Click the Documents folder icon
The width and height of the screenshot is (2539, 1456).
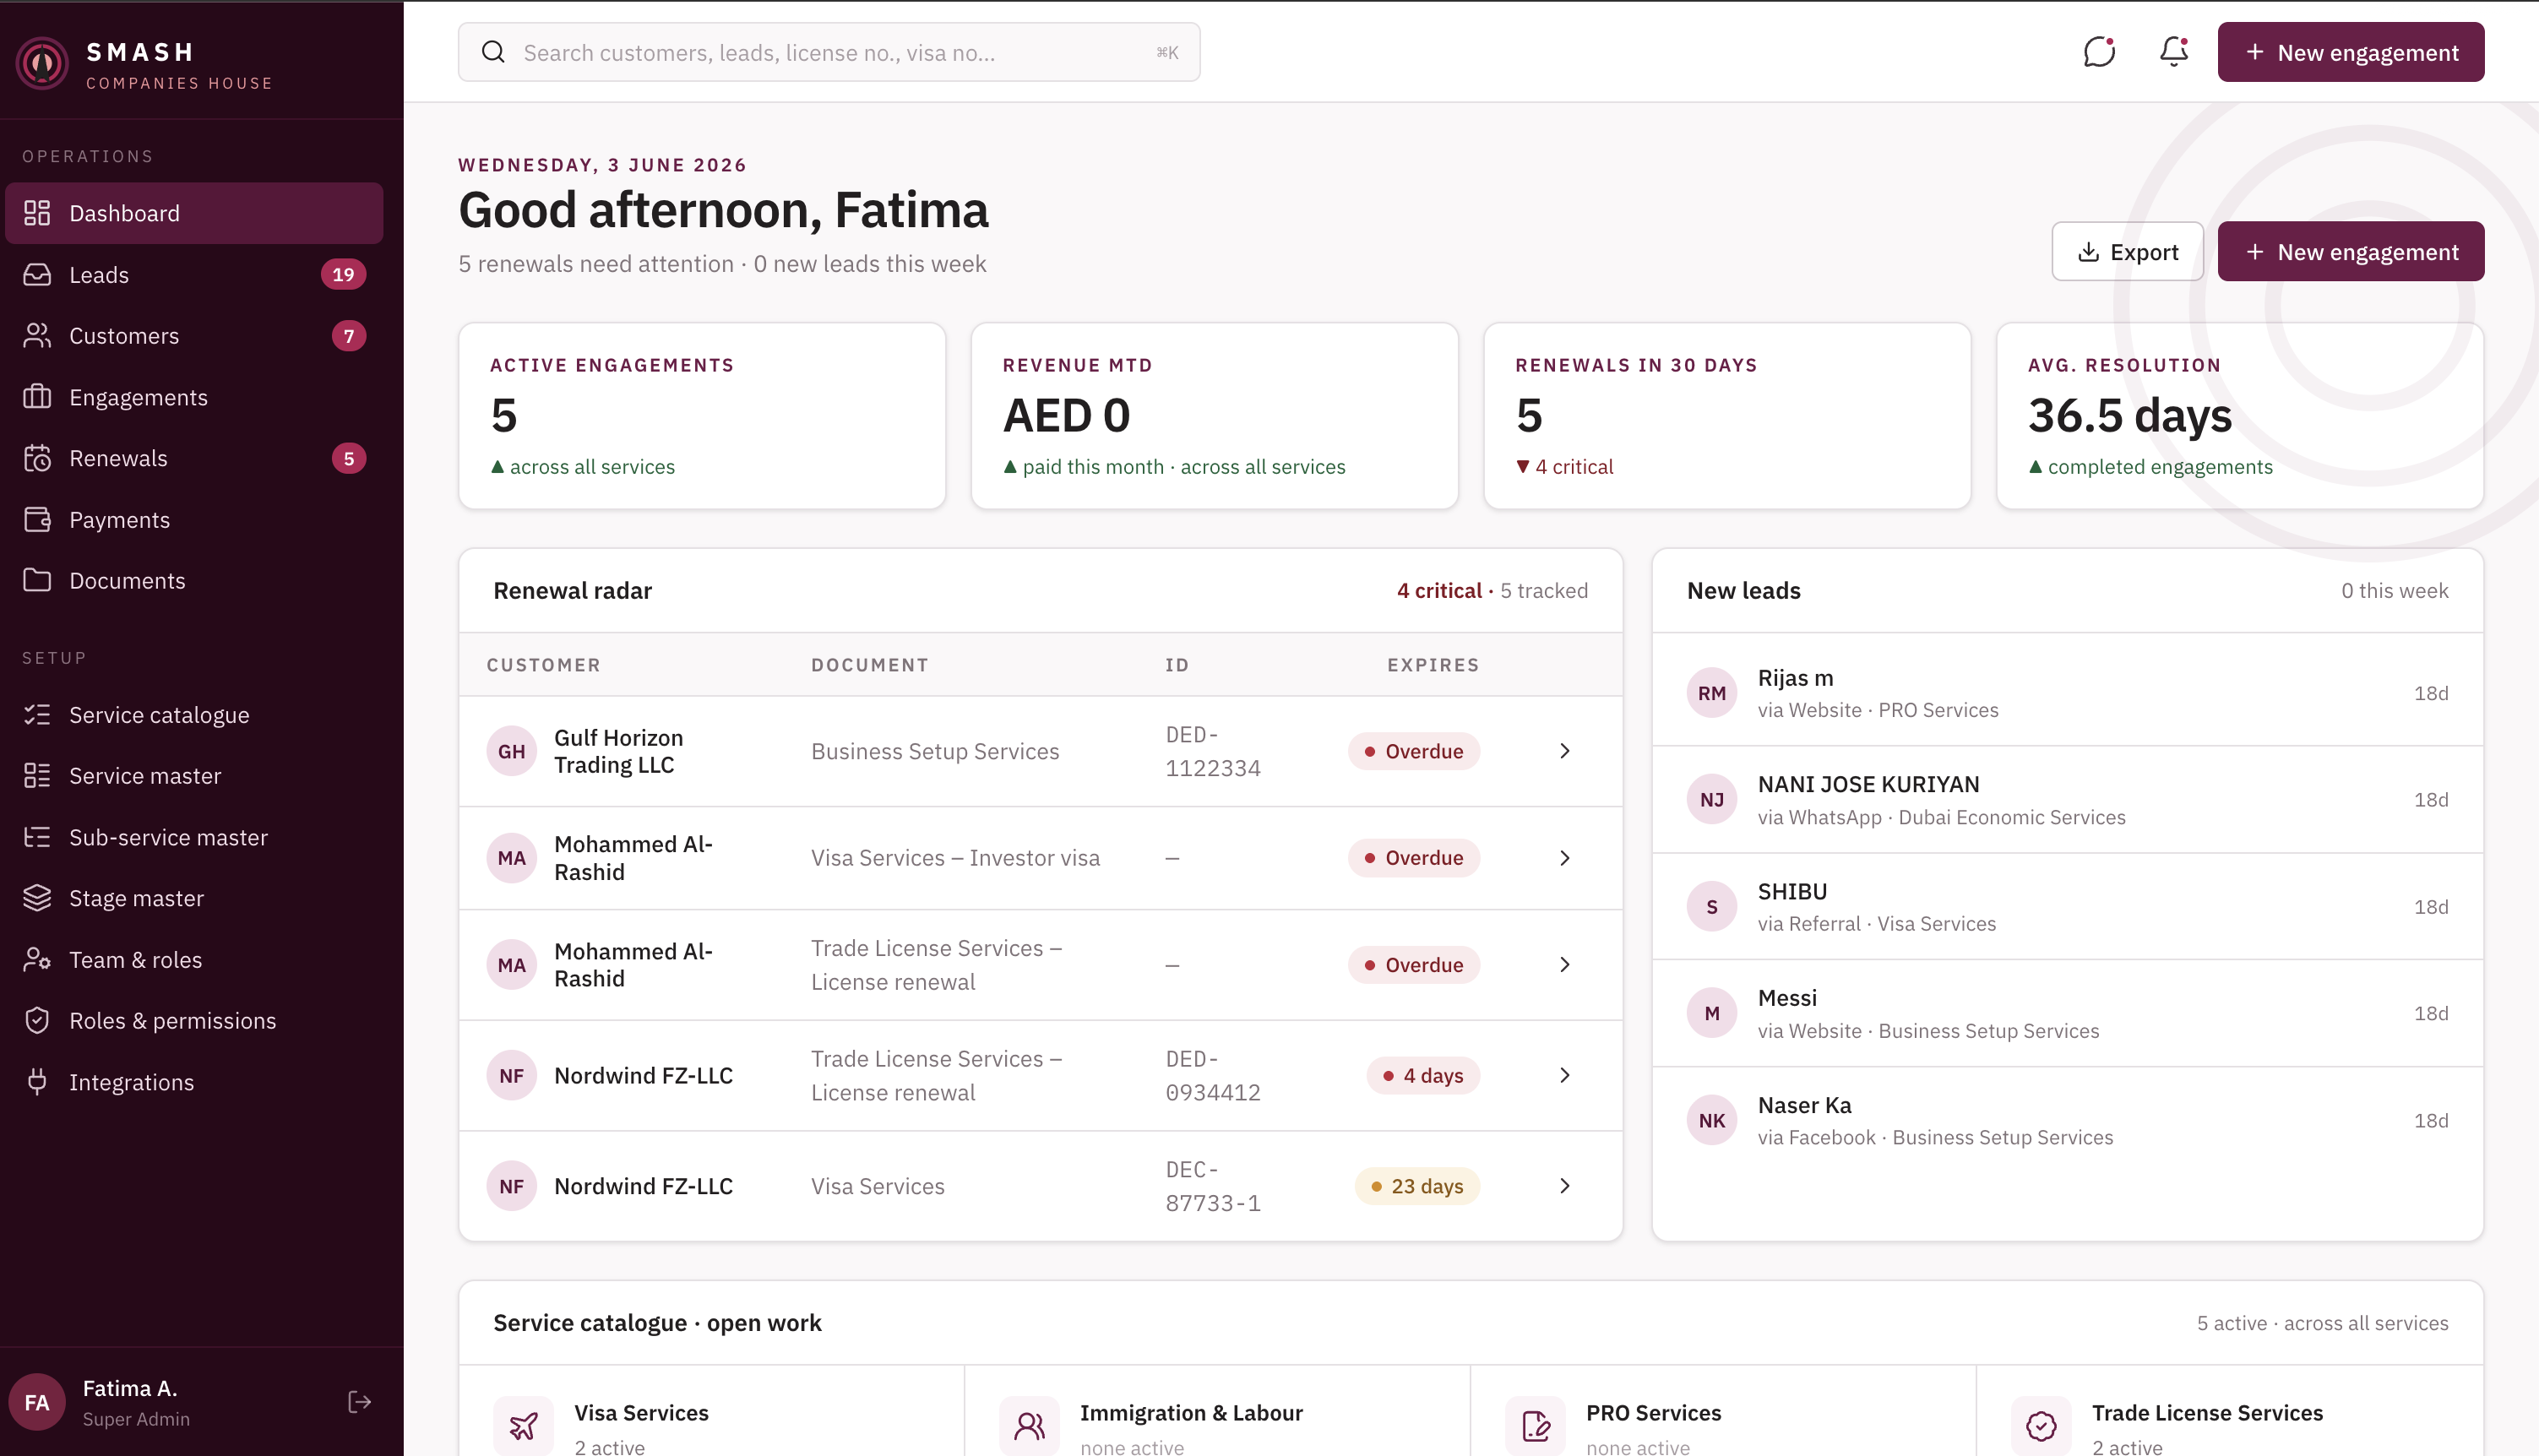click(37, 581)
